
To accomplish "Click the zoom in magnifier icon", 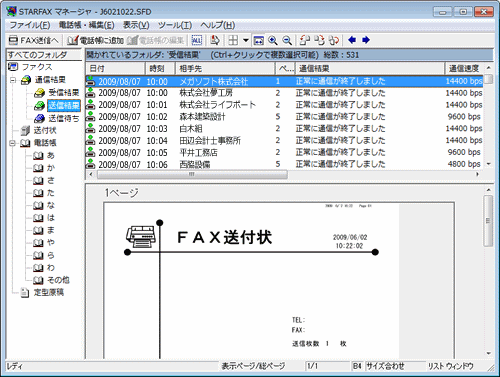I will pyautogui.click(x=273, y=41).
